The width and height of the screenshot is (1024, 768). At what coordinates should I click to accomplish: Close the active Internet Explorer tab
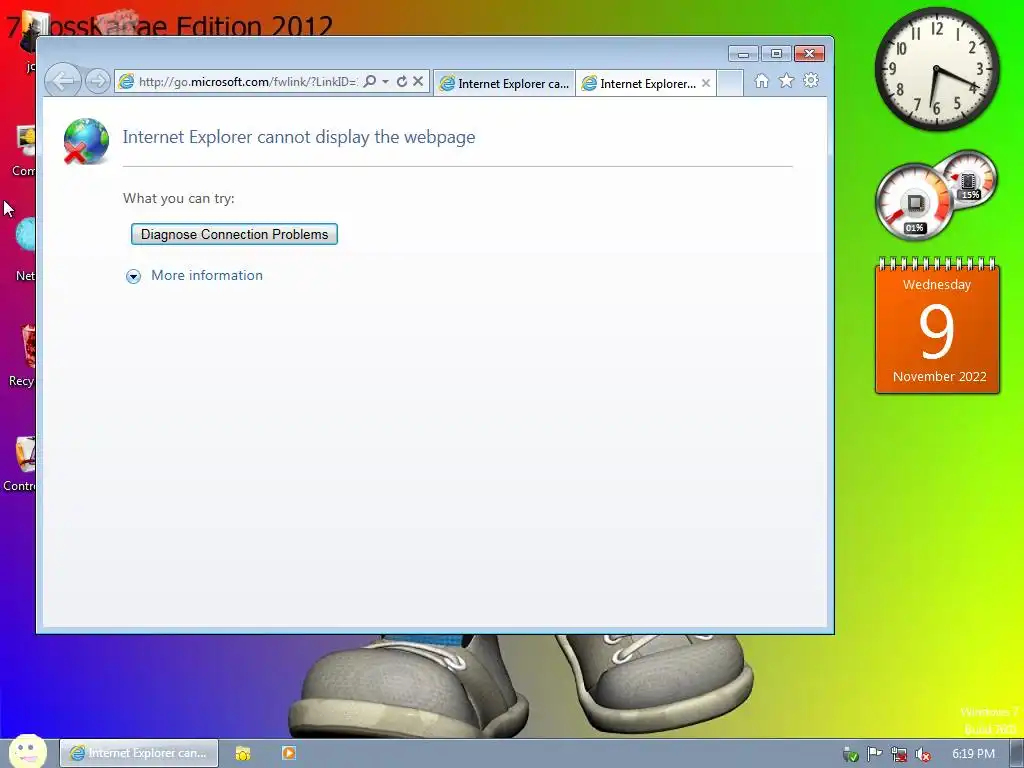[706, 83]
